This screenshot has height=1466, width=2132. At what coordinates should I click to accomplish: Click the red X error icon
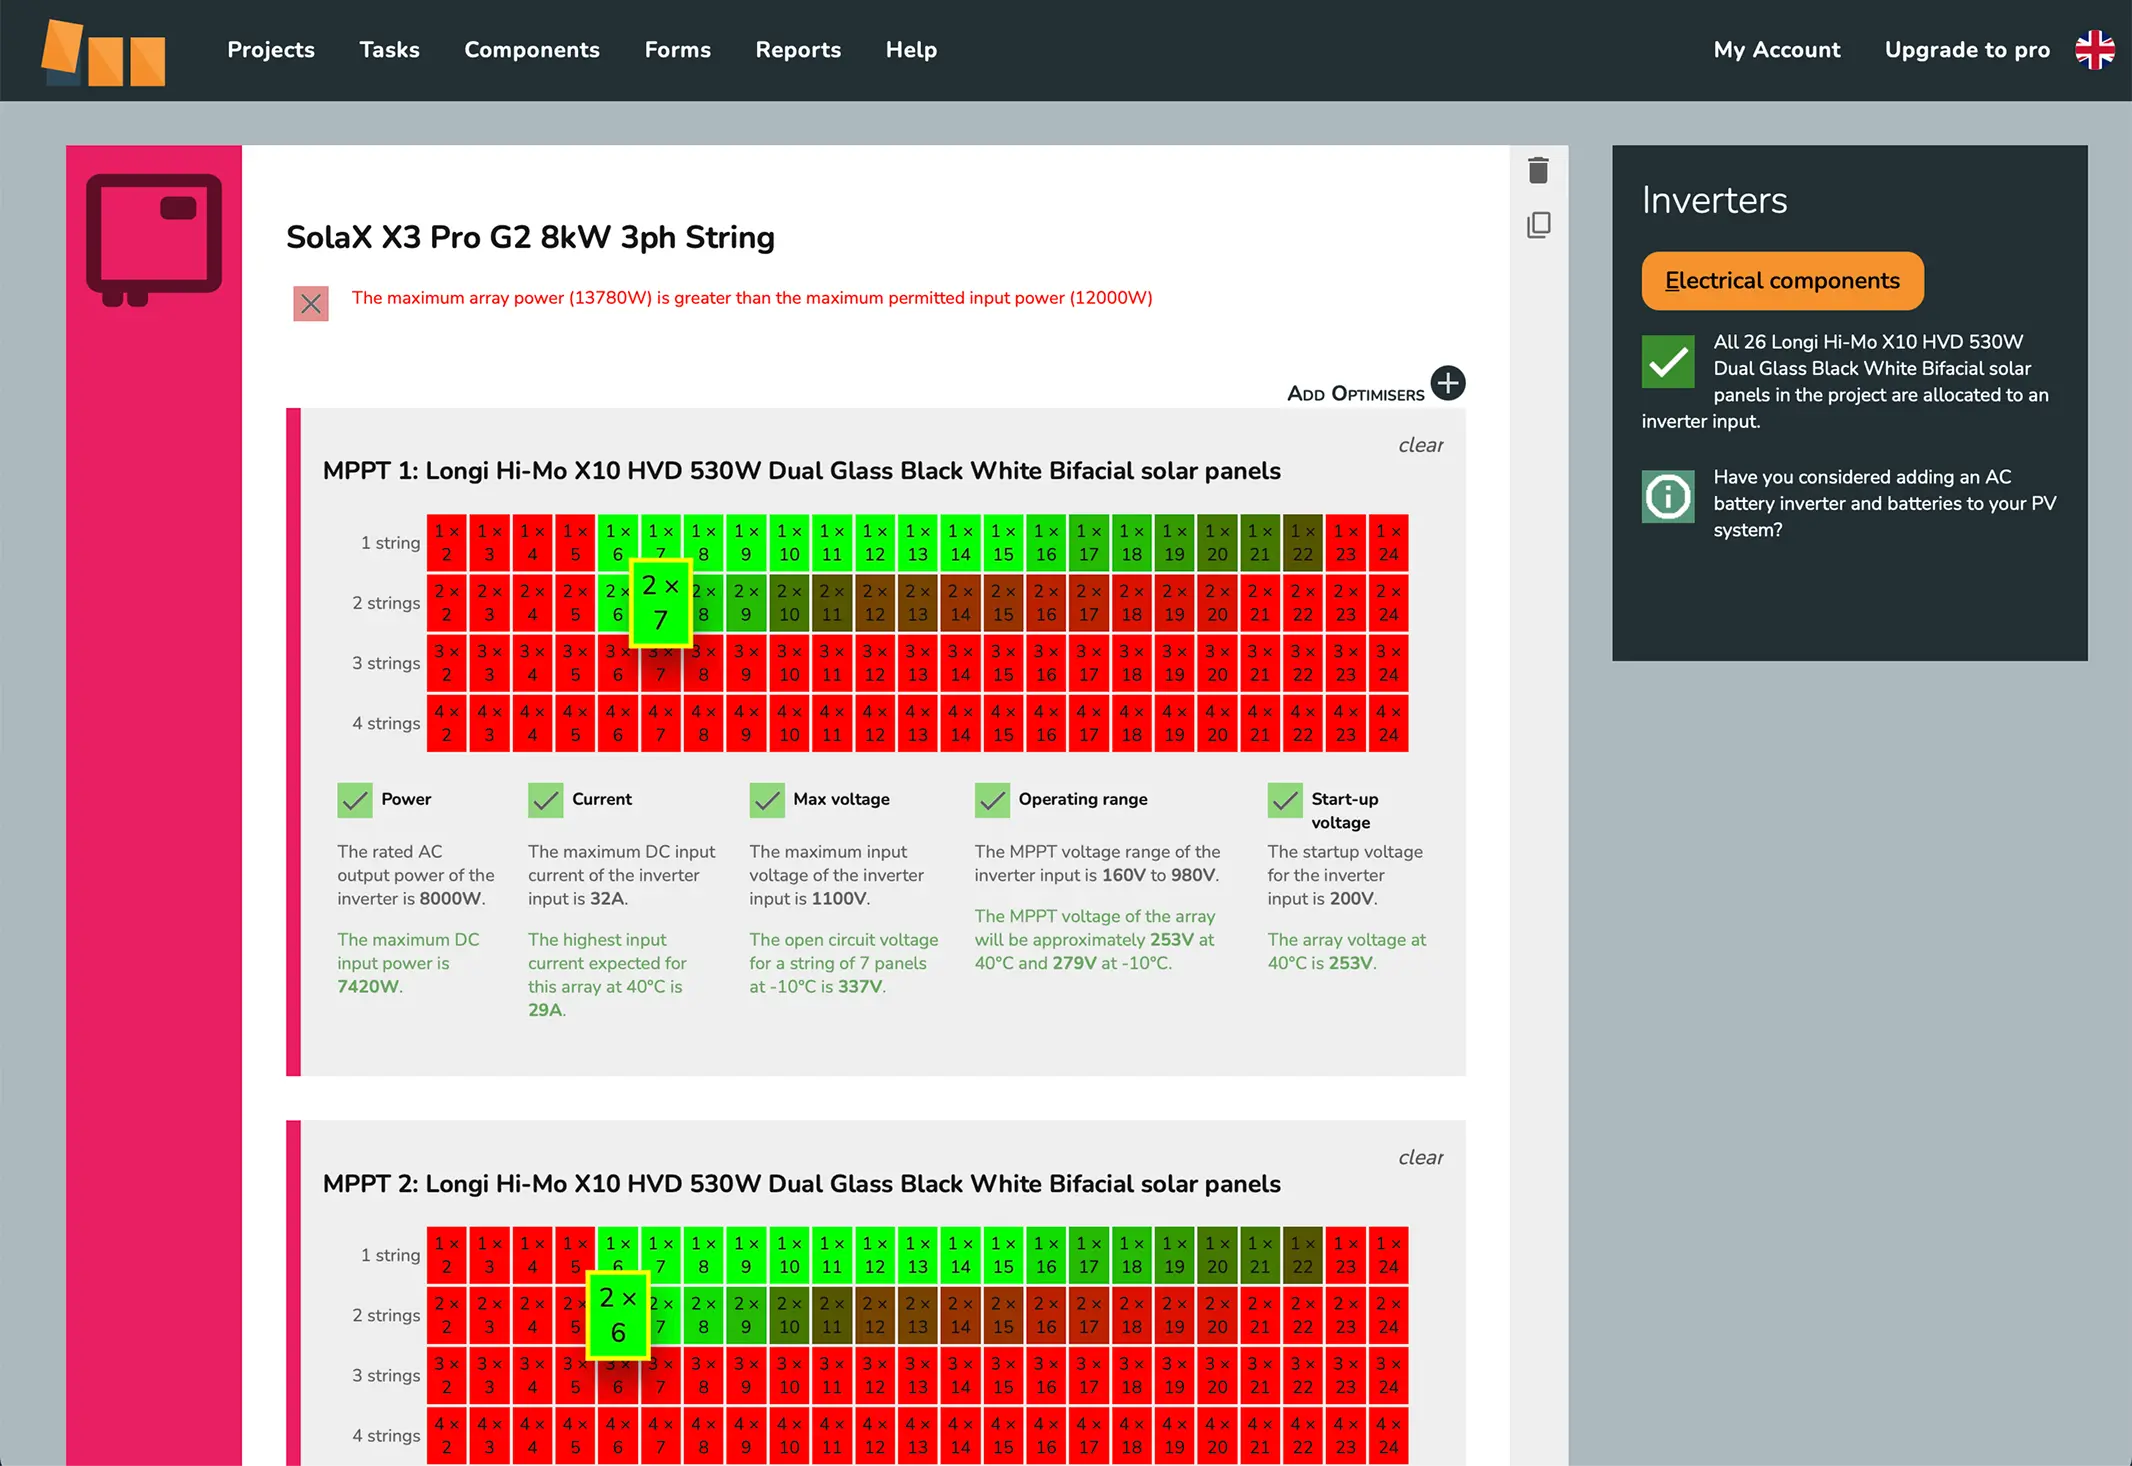tap(311, 303)
